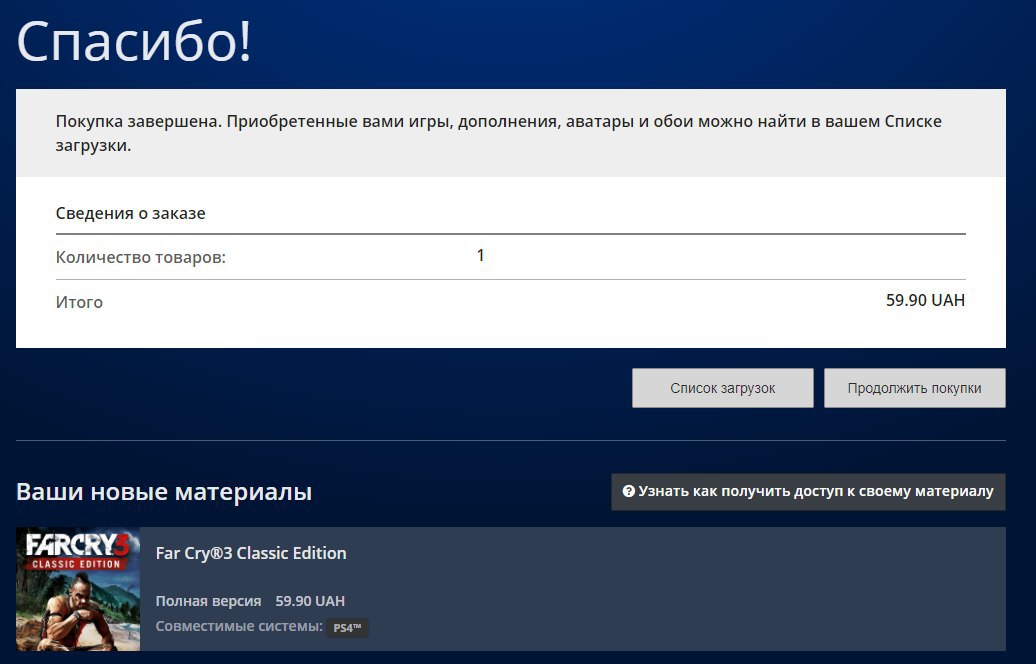Open the Список загрузок download list
This screenshot has height=664, width=1036.
click(x=722, y=388)
